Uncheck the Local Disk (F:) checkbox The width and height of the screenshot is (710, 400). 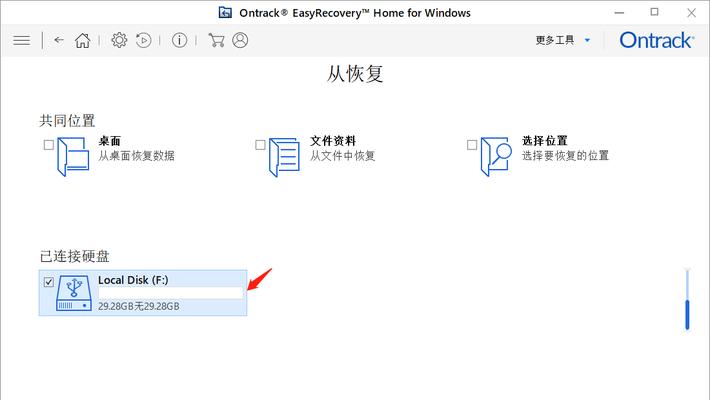pos(48,282)
